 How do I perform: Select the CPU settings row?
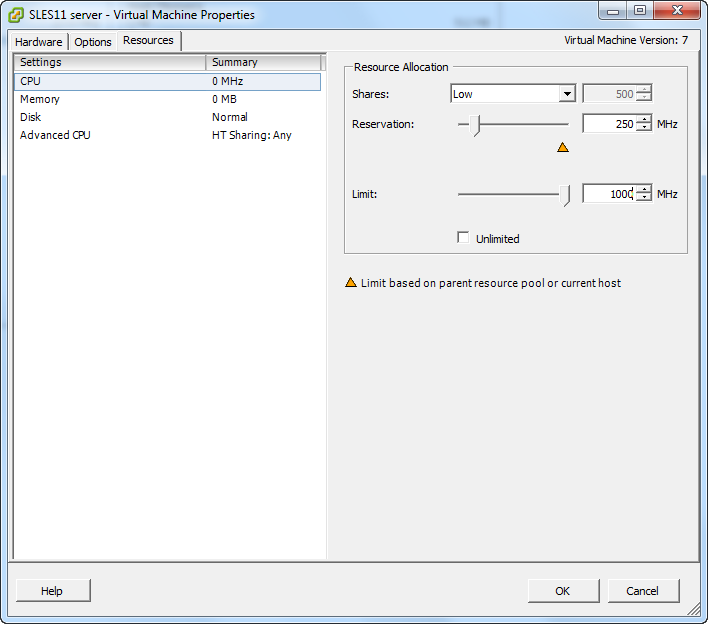click(x=168, y=81)
